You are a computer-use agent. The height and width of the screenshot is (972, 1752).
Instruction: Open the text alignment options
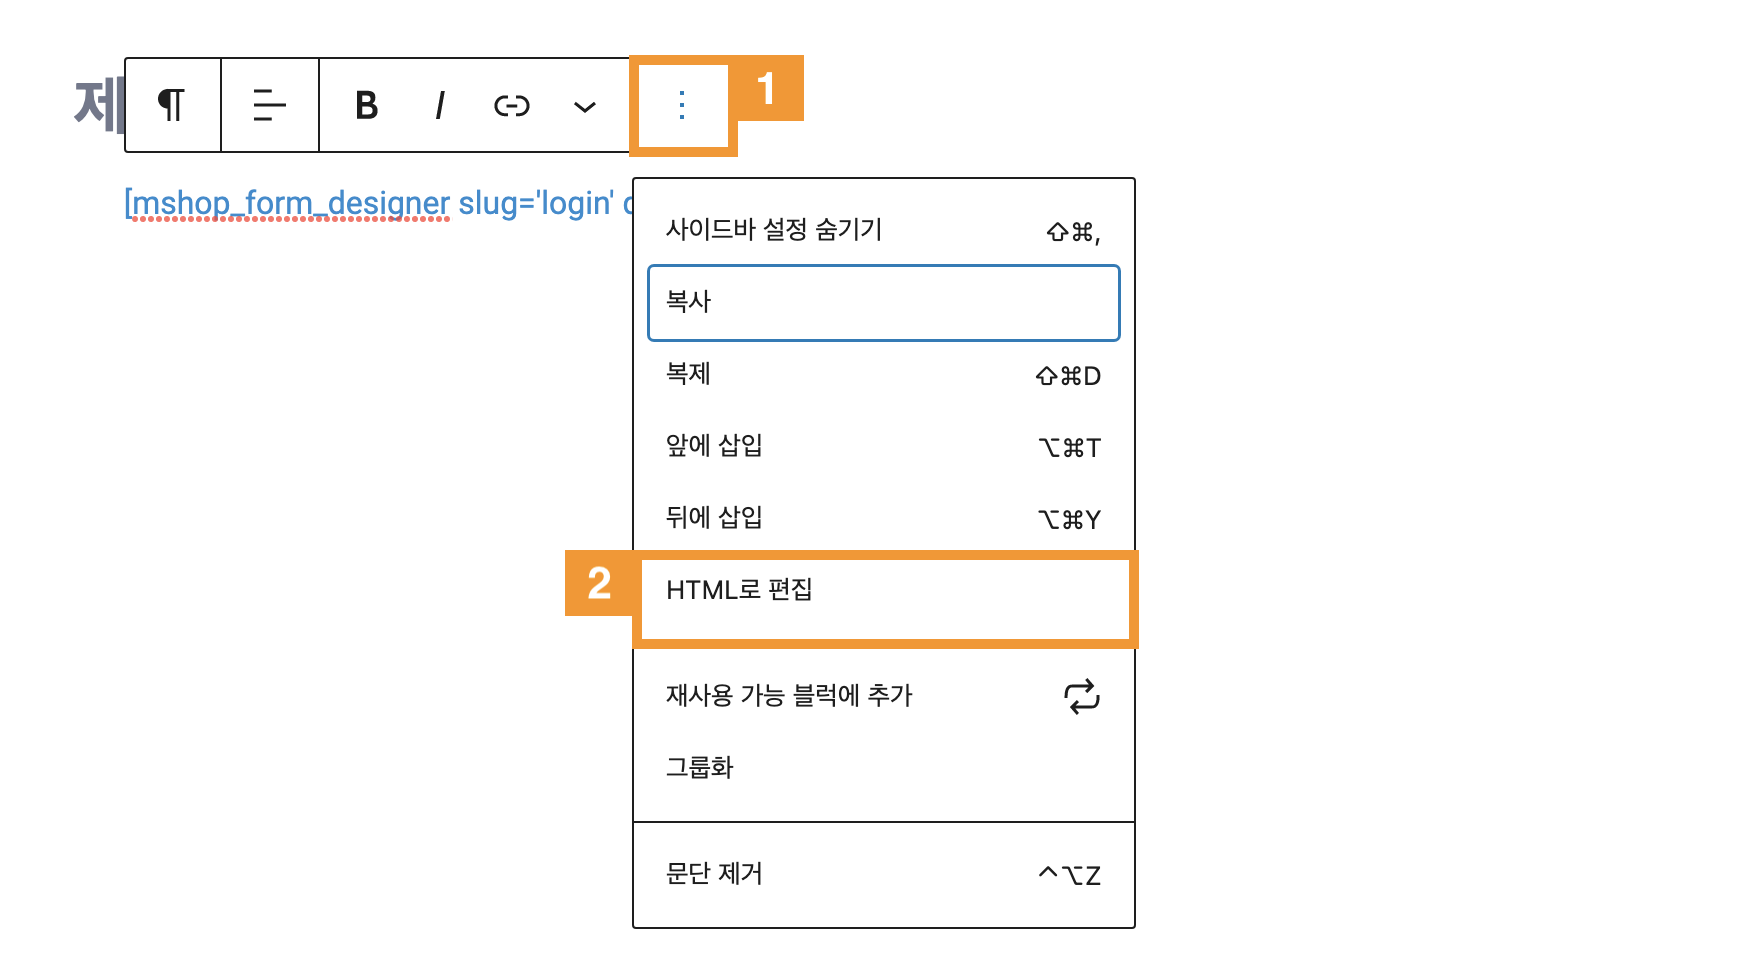click(x=269, y=105)
